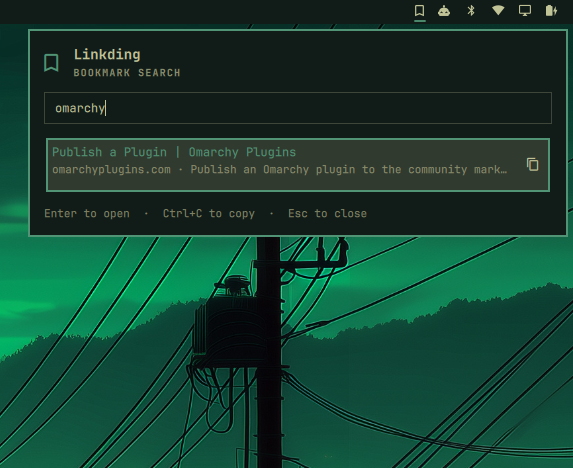573x468 pixels.
Task: Click the 'omarchyplugins.com' description line
Action: click(x=279, y=170)
